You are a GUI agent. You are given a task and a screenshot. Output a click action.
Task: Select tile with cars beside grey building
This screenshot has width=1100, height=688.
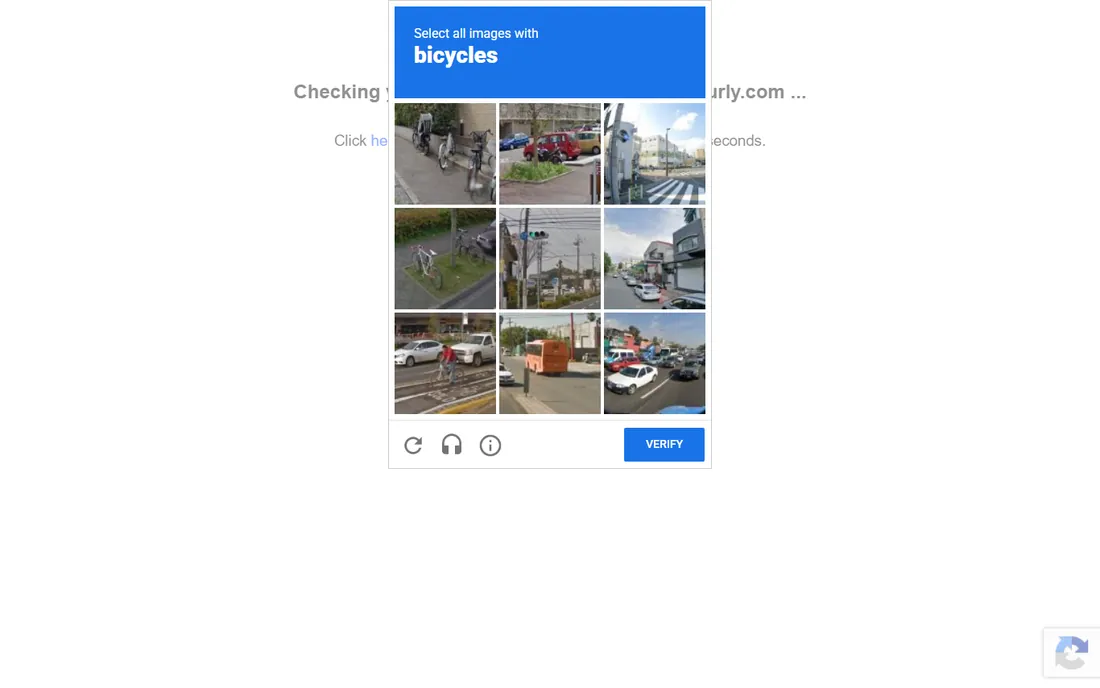coord(655,259)
